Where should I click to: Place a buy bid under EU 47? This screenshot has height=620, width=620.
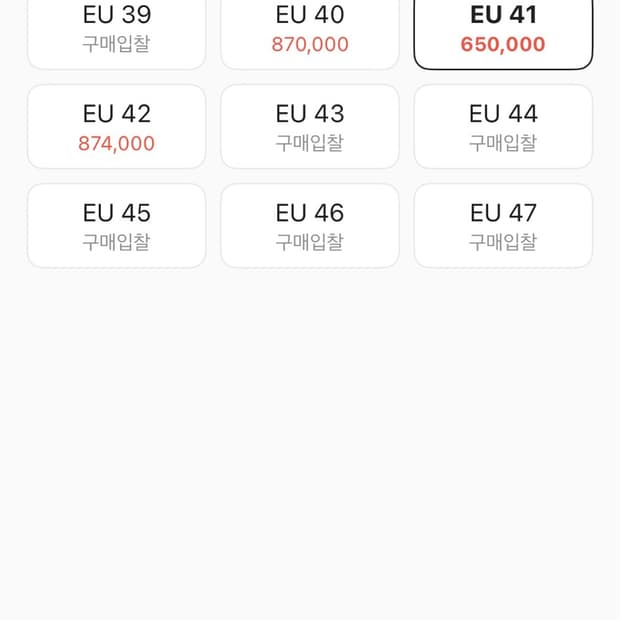(x=503, y=242)
